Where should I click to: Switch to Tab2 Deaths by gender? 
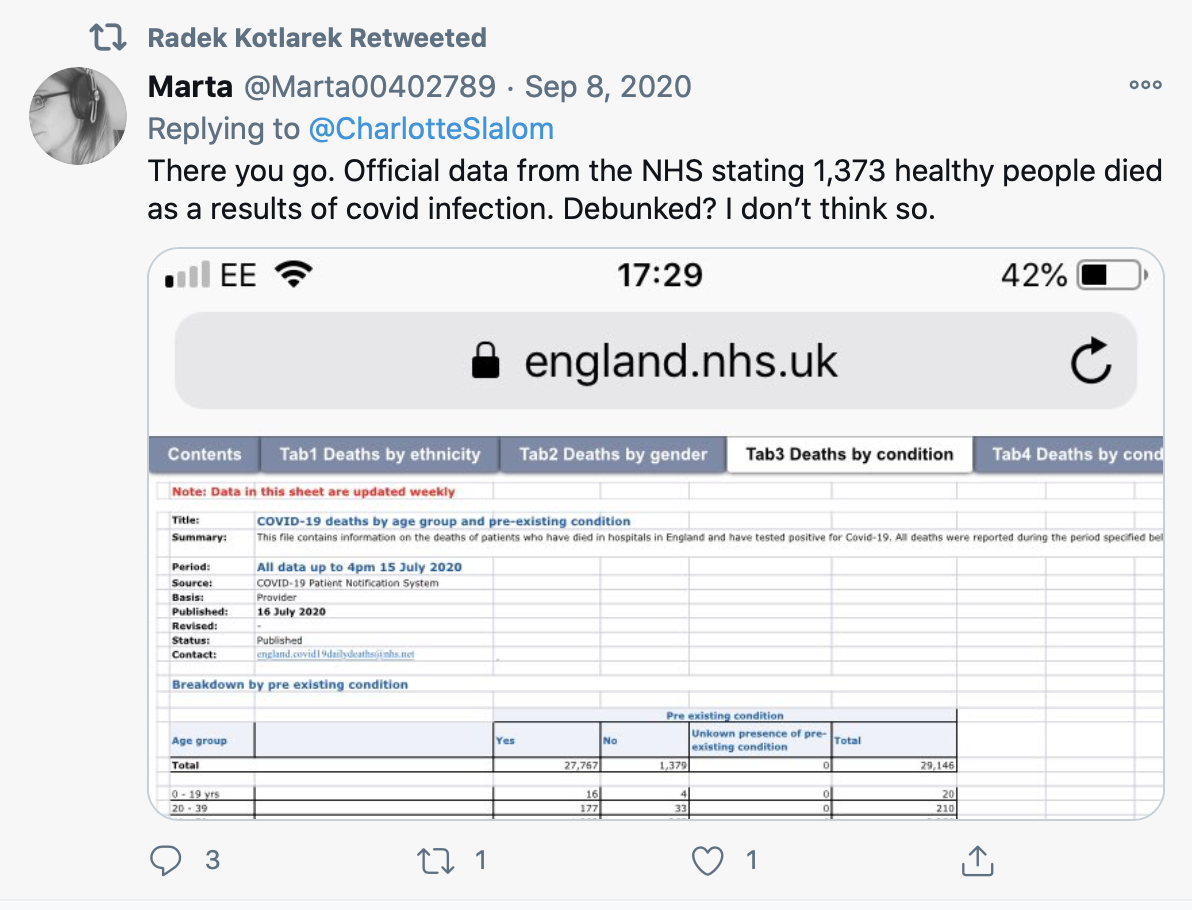(612, 454)
